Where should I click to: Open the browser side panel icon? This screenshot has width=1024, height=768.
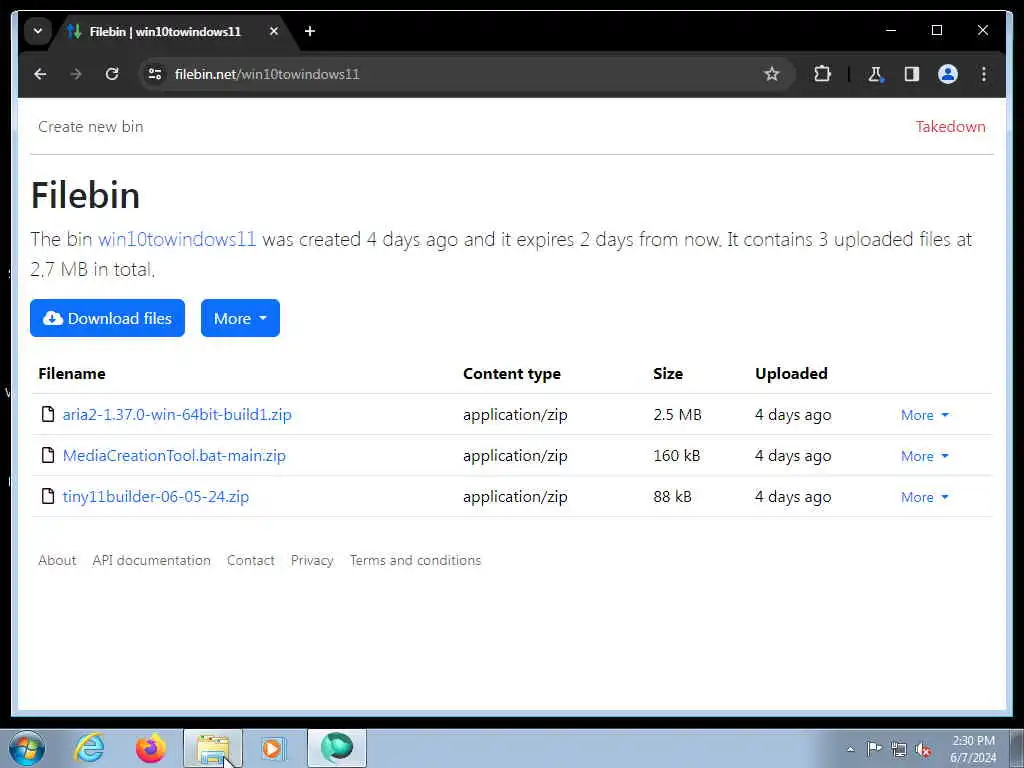pos(912,74)
